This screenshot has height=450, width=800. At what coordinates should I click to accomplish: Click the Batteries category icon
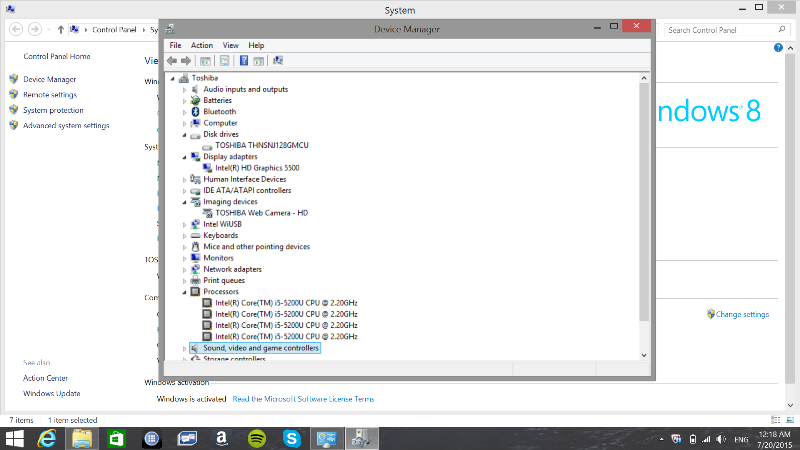click(195, 101)
